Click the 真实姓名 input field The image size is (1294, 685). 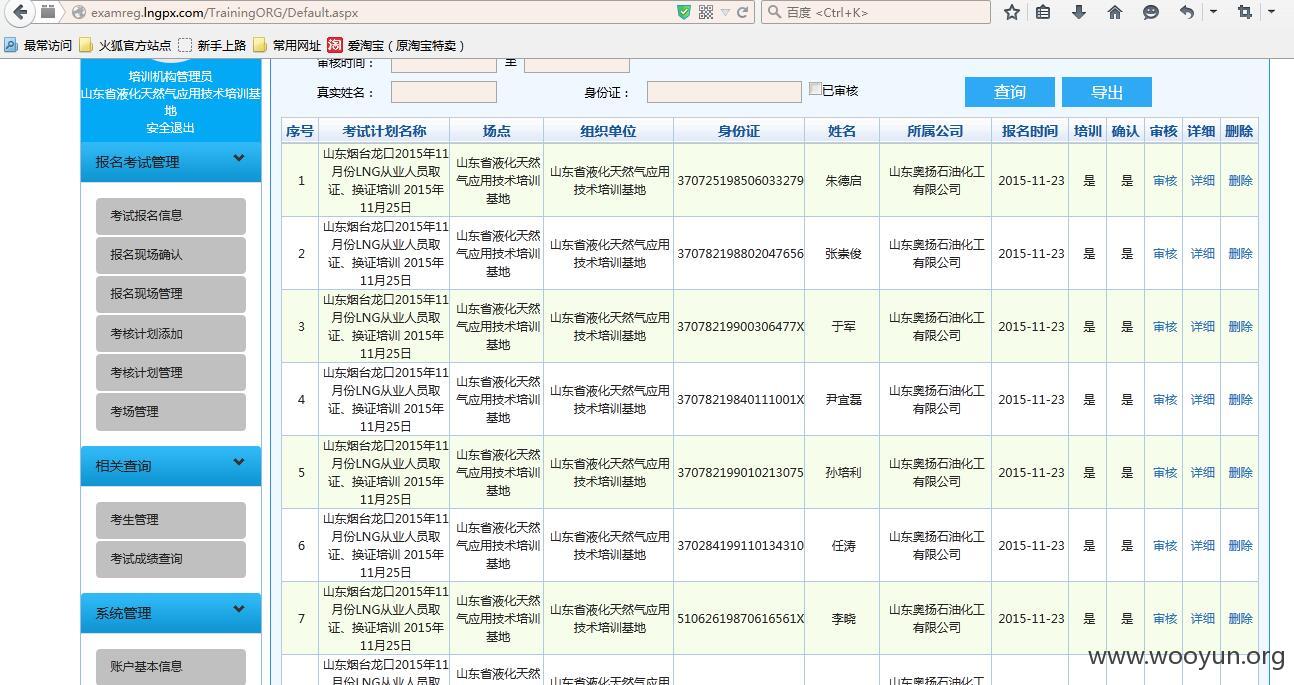(x=444, y=92)
